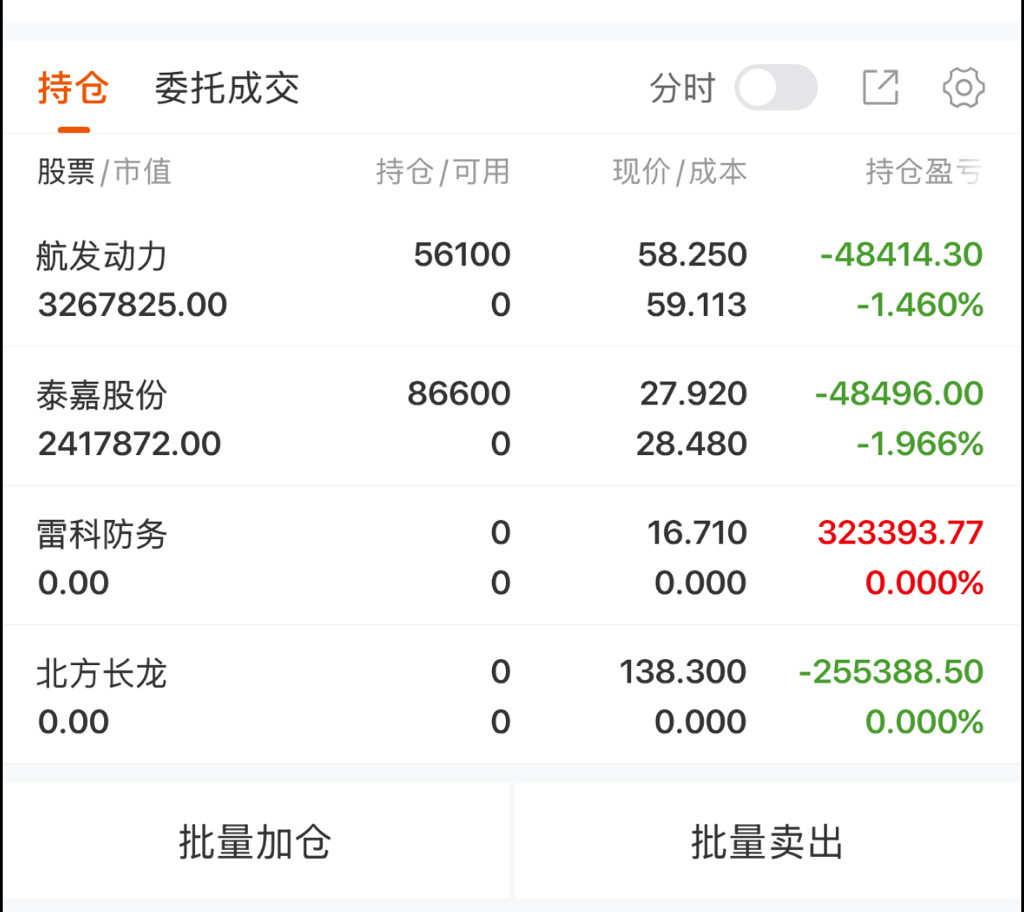This screenshot has height=912, width=1024.
Task: Click 航发动力 current price 58.250
Action: [x=692, y=255]
